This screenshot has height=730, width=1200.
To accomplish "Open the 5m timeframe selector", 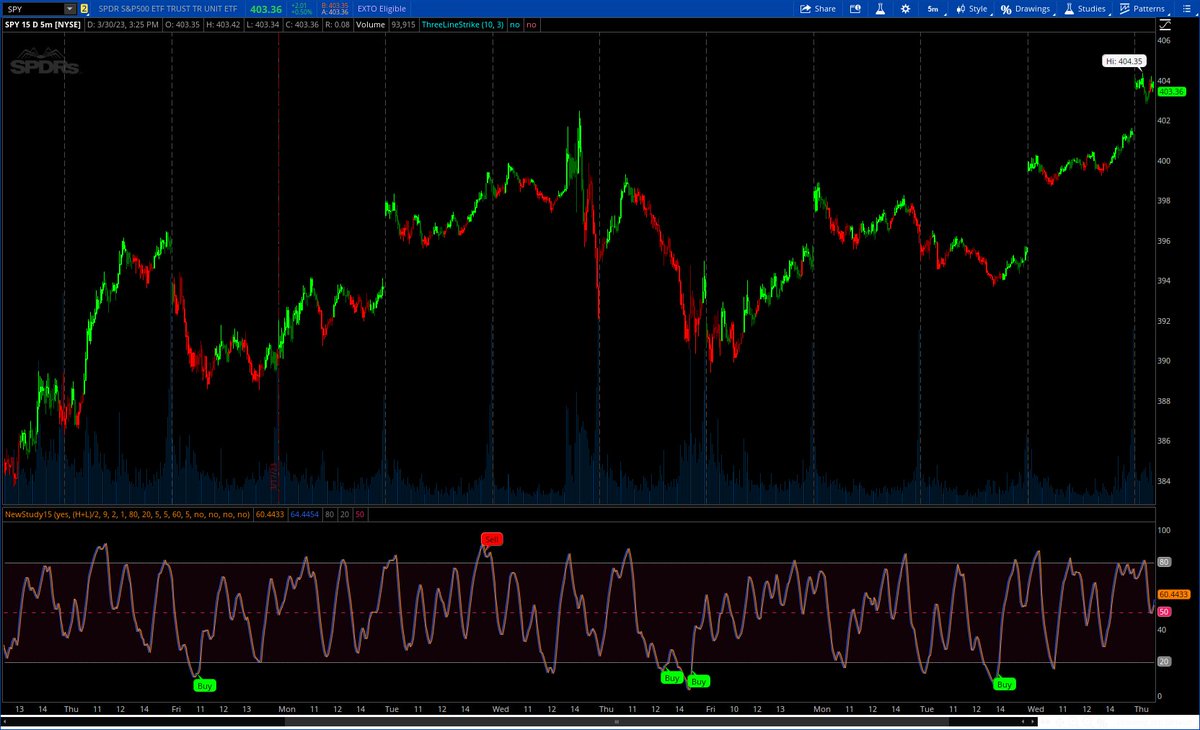I will point(933,8).
